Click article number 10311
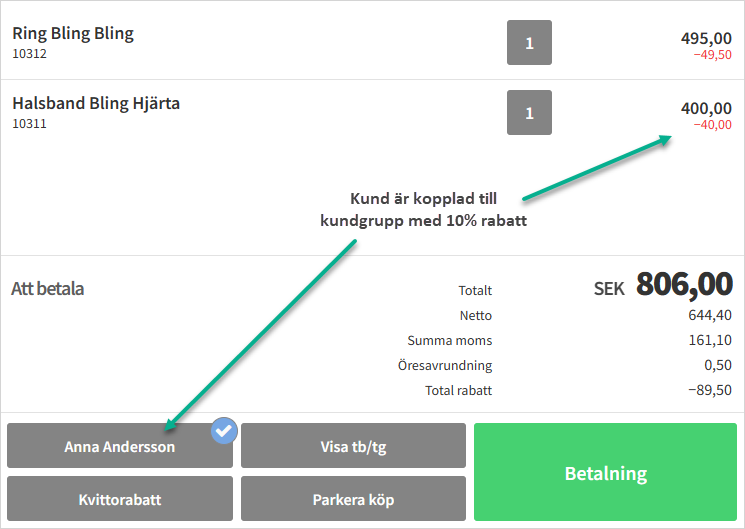 [x=29, y=124]
